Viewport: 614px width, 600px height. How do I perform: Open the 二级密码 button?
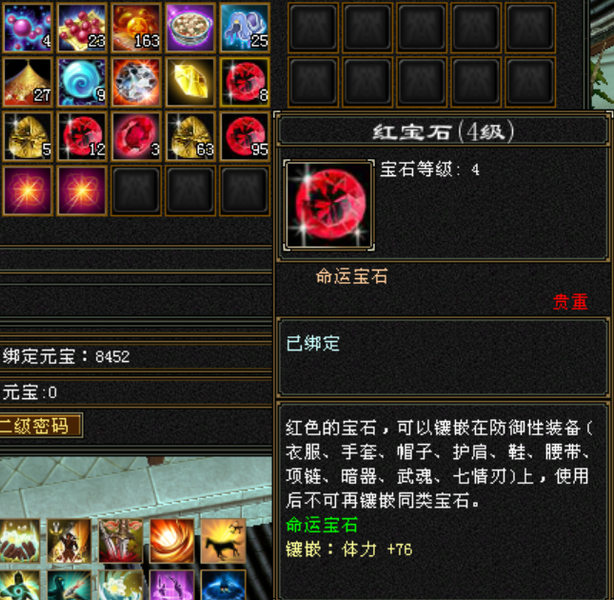(x=40, y=426)
